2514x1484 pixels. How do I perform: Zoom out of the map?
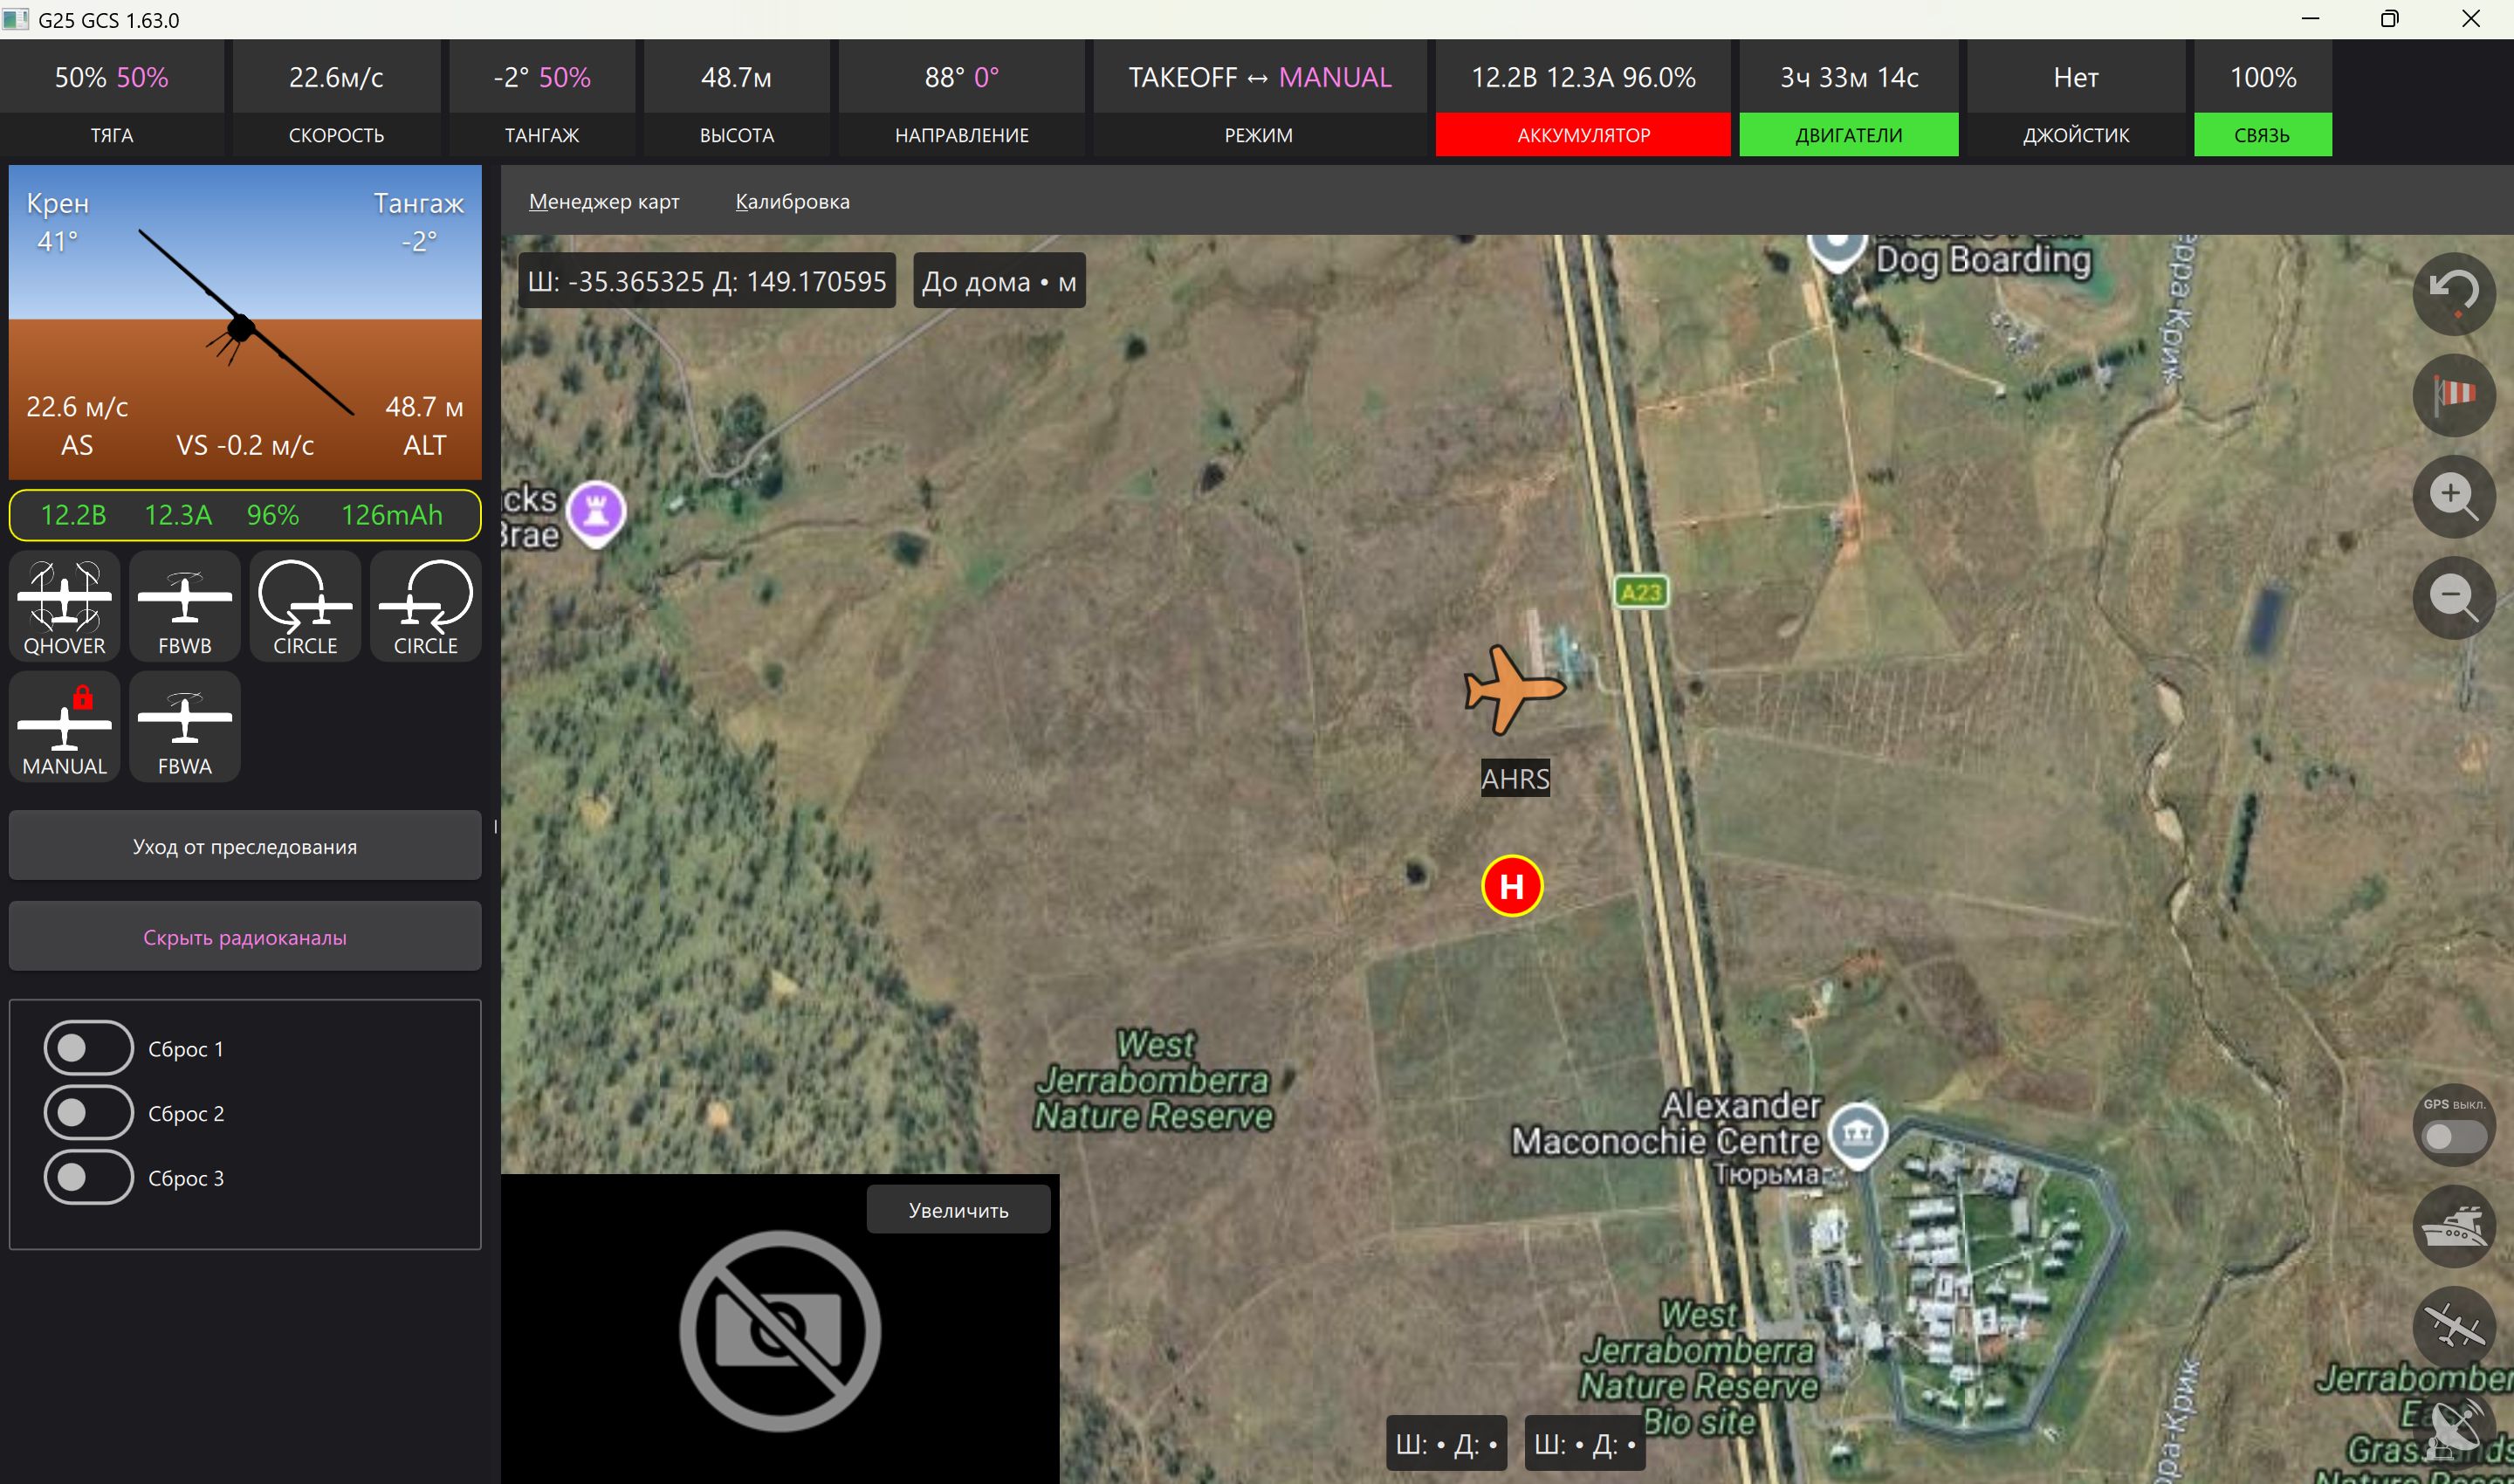[2453, 598]
